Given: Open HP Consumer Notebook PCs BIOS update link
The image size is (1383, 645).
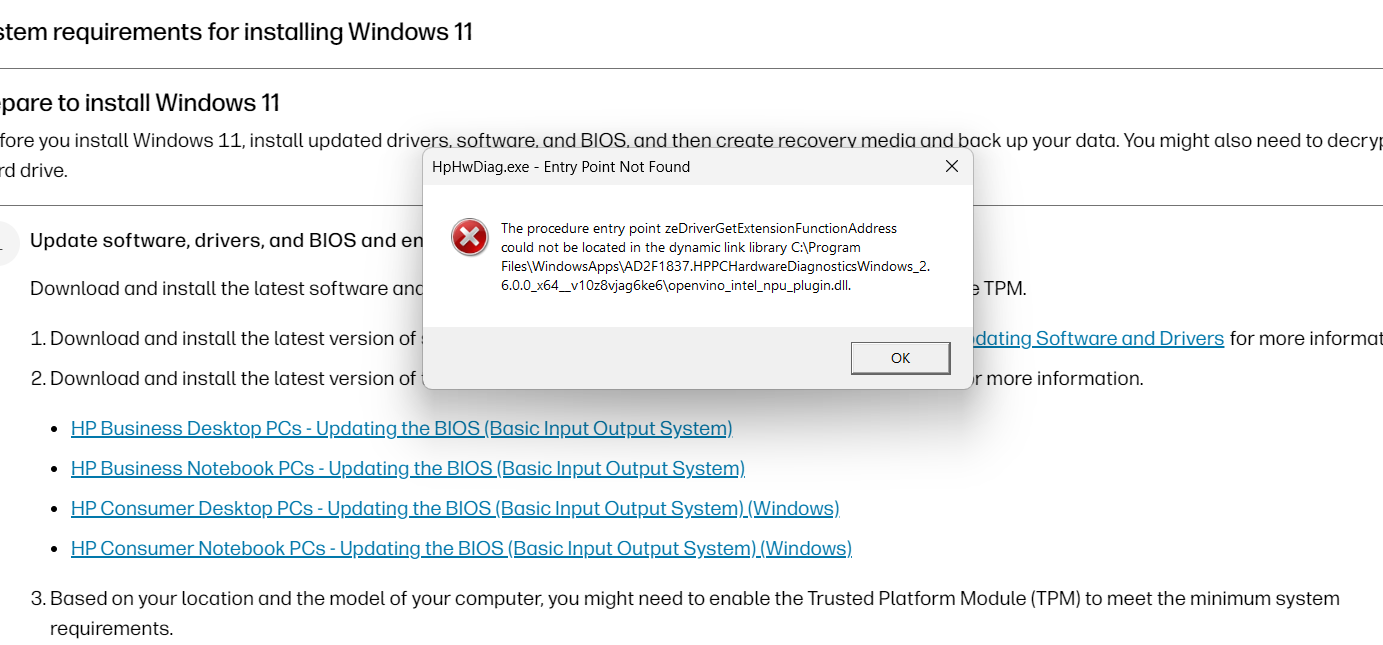Looking at the screenshot, I should tap(461, 548).
